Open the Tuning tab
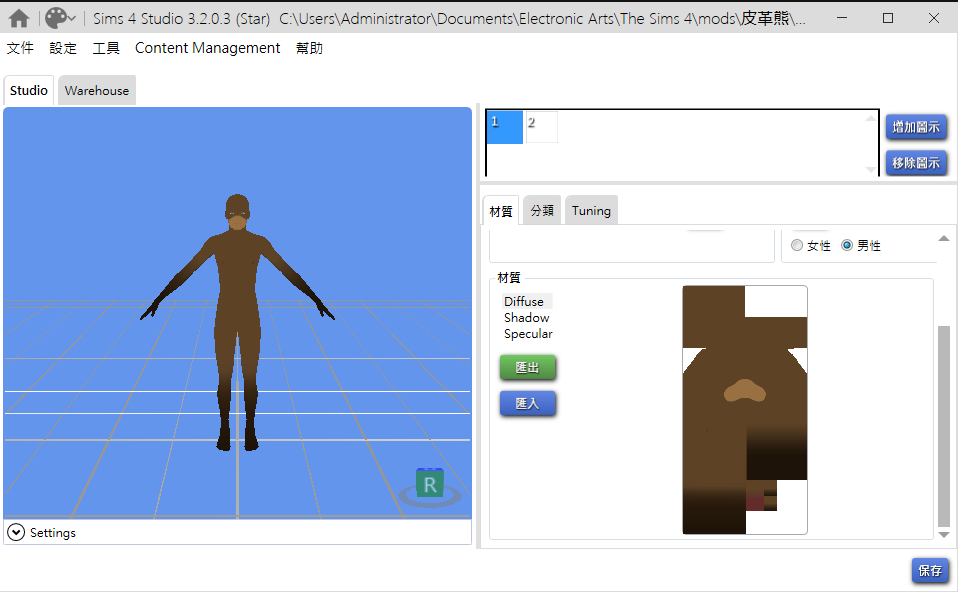The height and width of the screenshot is (592, 958). [591, 210]
